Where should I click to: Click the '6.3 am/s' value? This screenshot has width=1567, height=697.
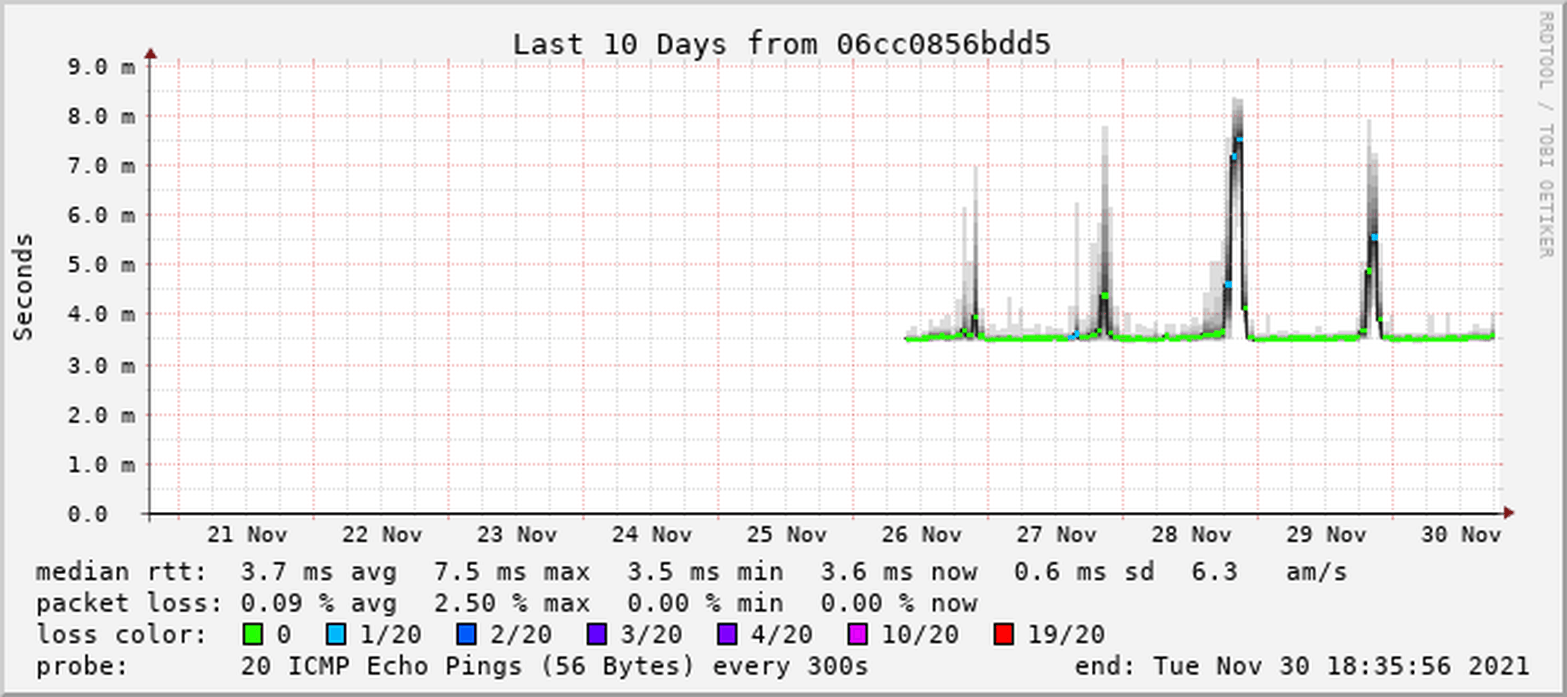pos(1270,573)
